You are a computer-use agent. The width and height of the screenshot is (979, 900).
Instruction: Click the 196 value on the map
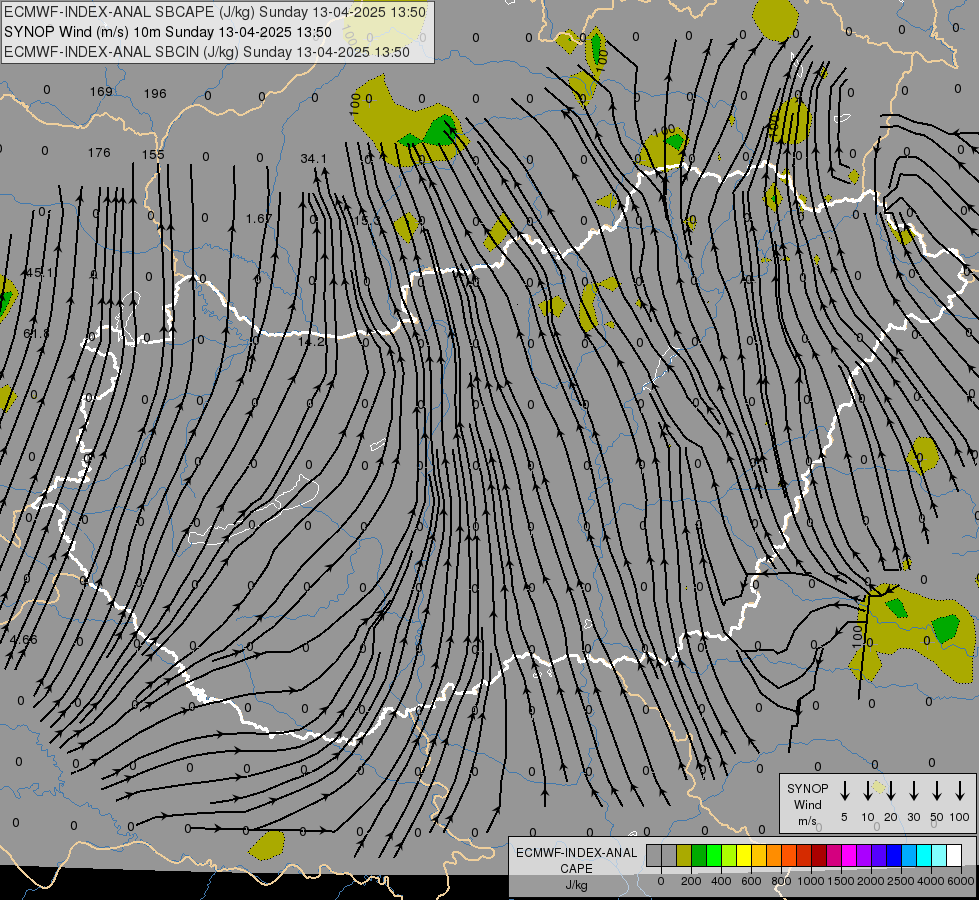point(155,94)
